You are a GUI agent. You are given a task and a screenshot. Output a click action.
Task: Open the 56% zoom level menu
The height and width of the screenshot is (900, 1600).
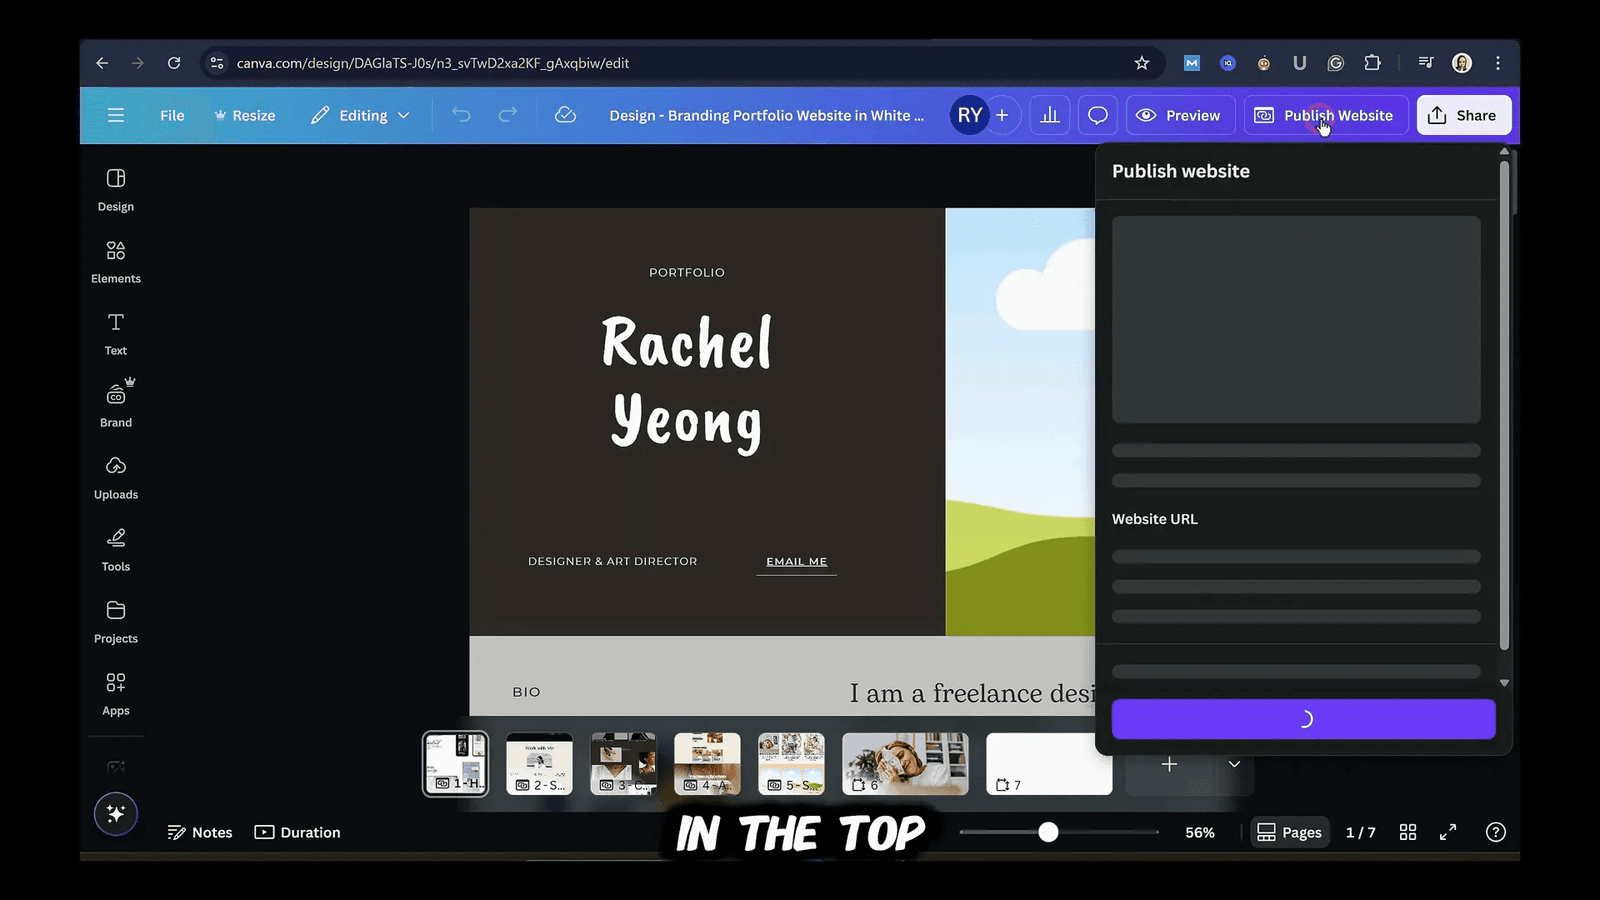coord(1200,832)
